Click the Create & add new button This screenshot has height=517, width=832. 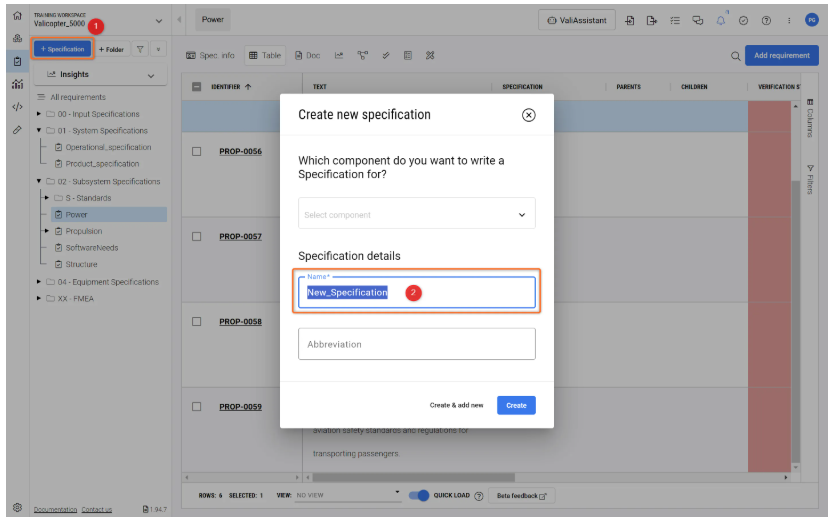click(456, 405)
